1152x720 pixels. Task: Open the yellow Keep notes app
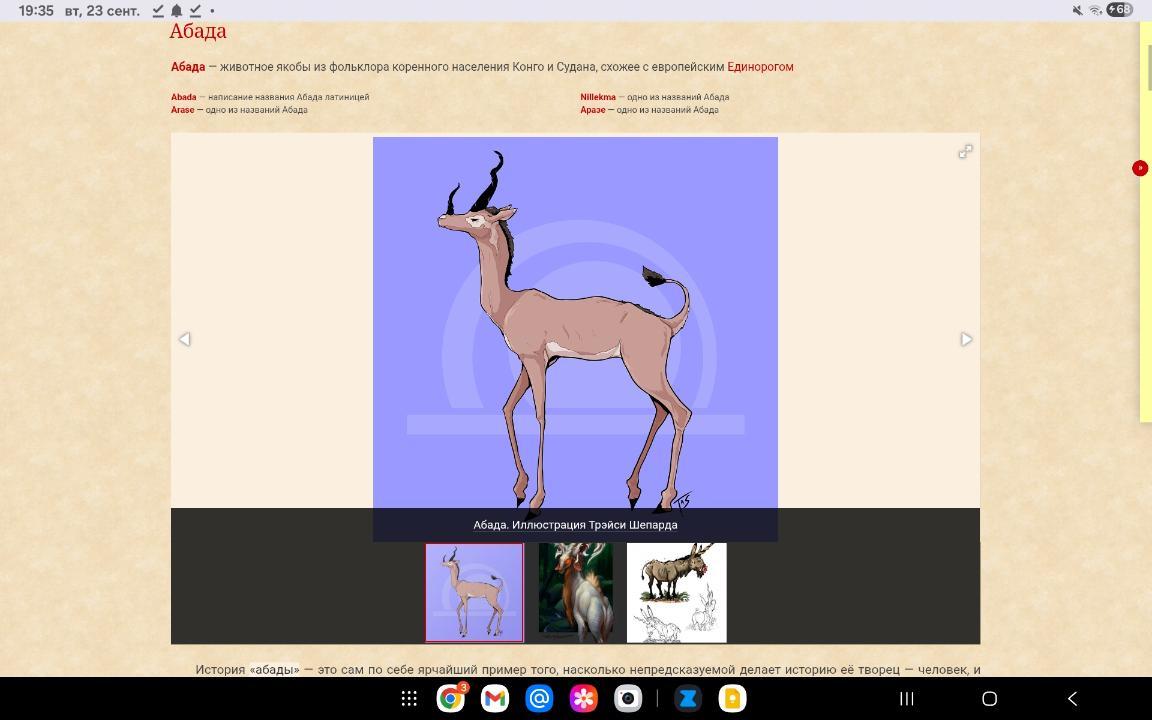(x=732, y=698)
